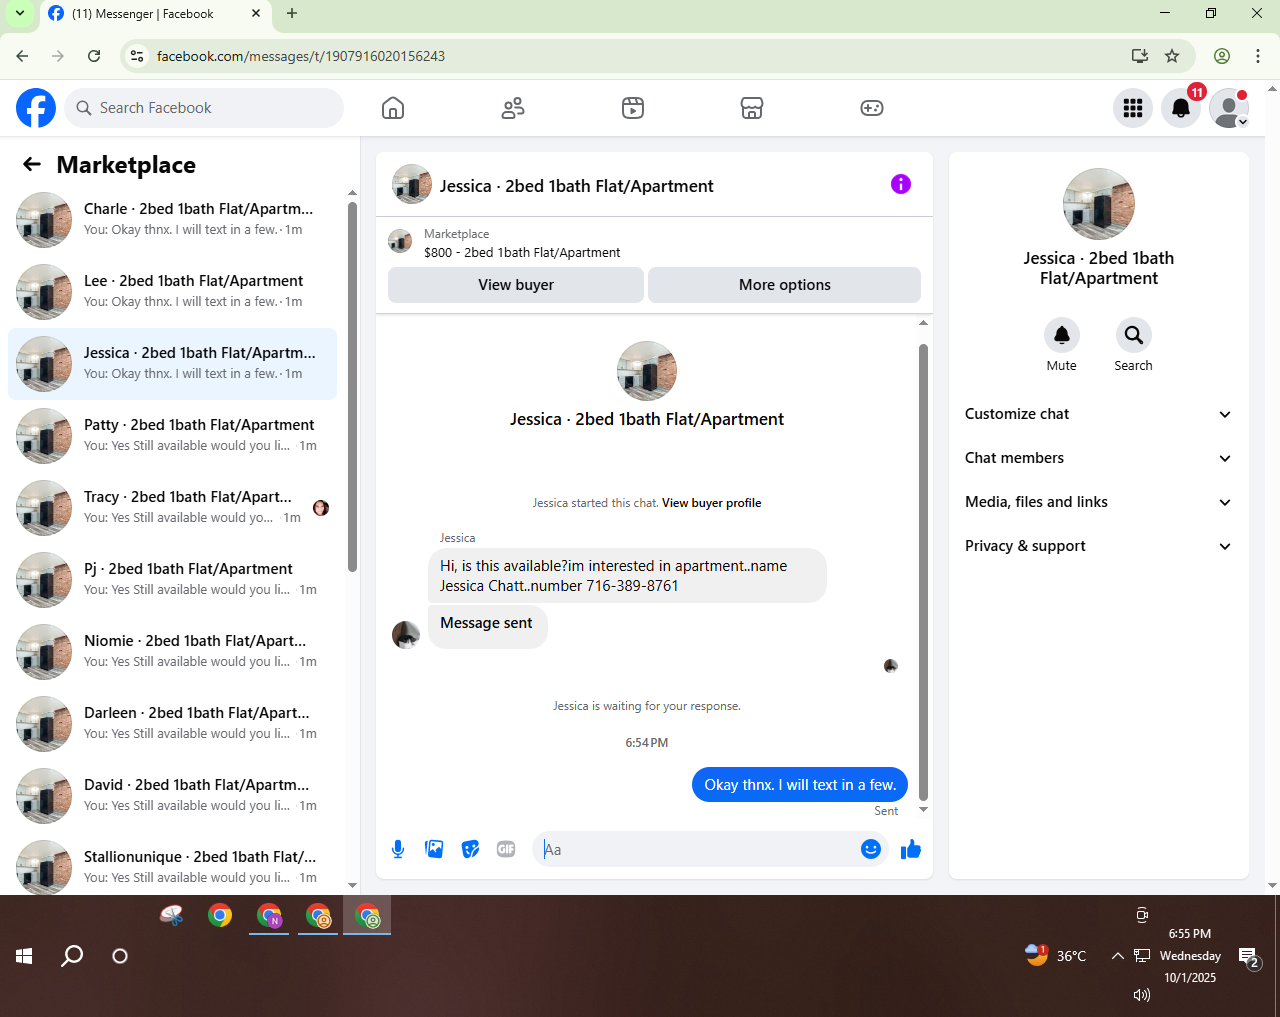This screenshot has height=1017, width=1280.
Task: Open Windows taskbar search
Action: [72, 956]
